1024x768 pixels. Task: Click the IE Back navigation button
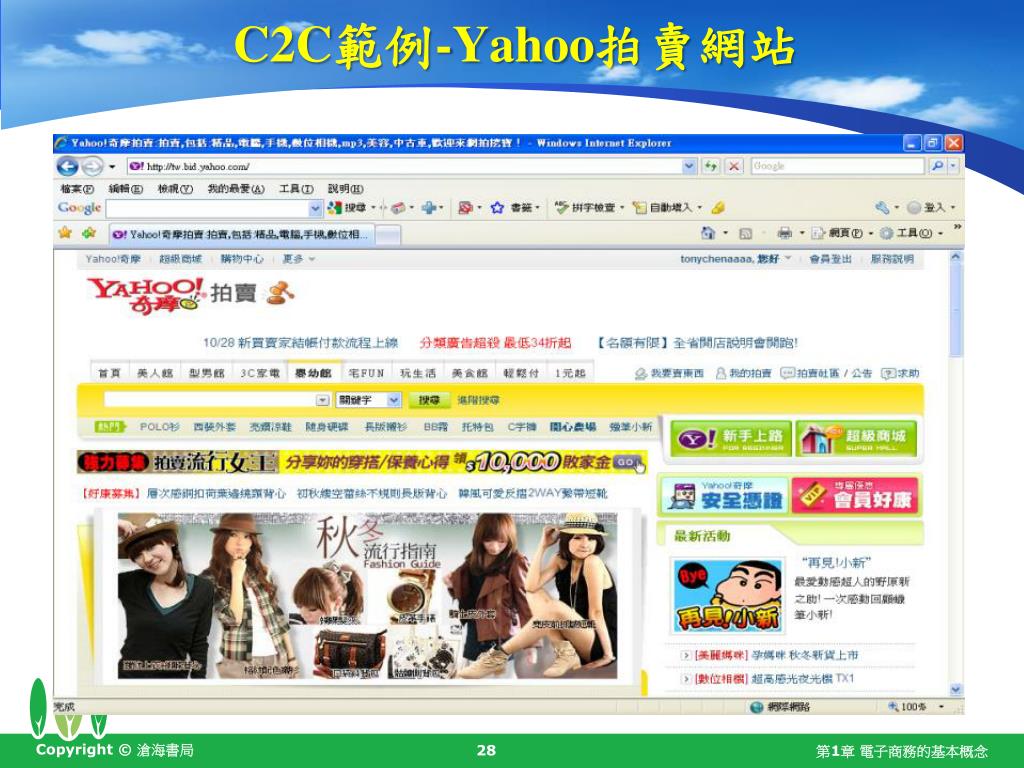pos(67,167)
